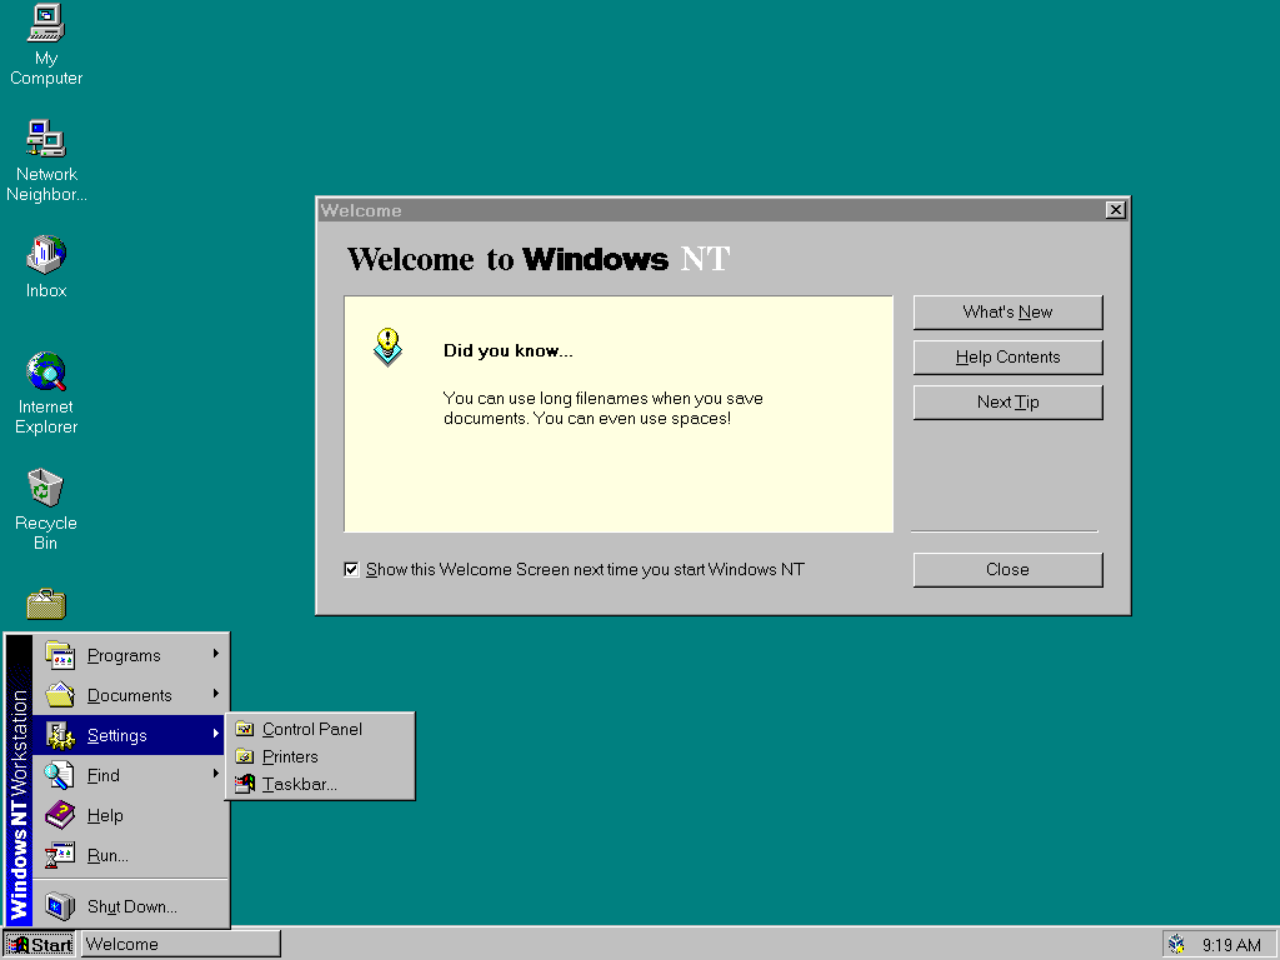Screen dimensions: 1280x960
Task: Expand the Find submenu arrow
Action: click(x=215, y=774)
